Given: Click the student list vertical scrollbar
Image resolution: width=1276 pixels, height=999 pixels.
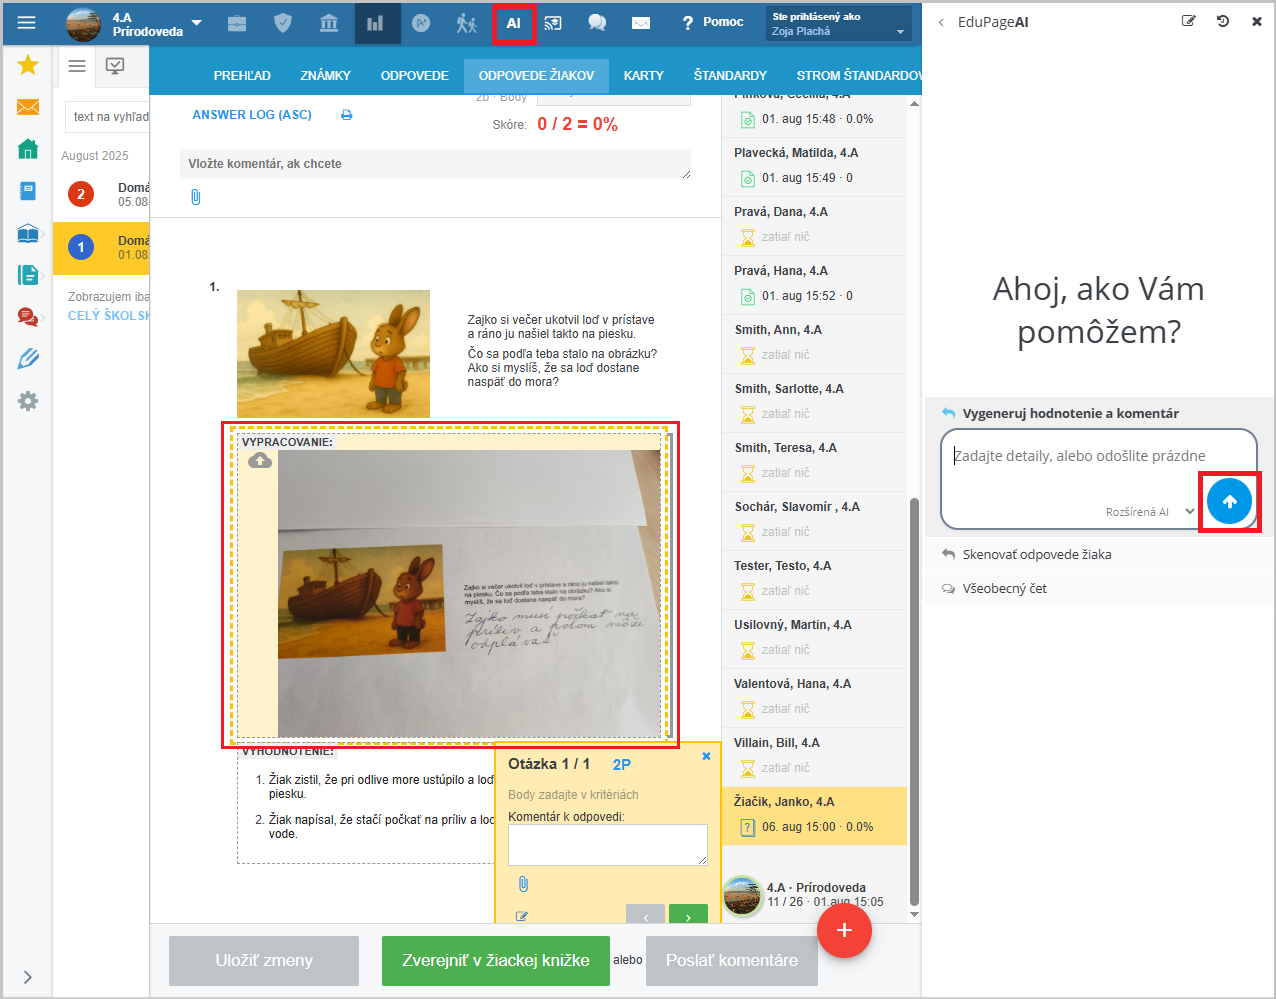Looking at the screenshot, I should (914, 700).
